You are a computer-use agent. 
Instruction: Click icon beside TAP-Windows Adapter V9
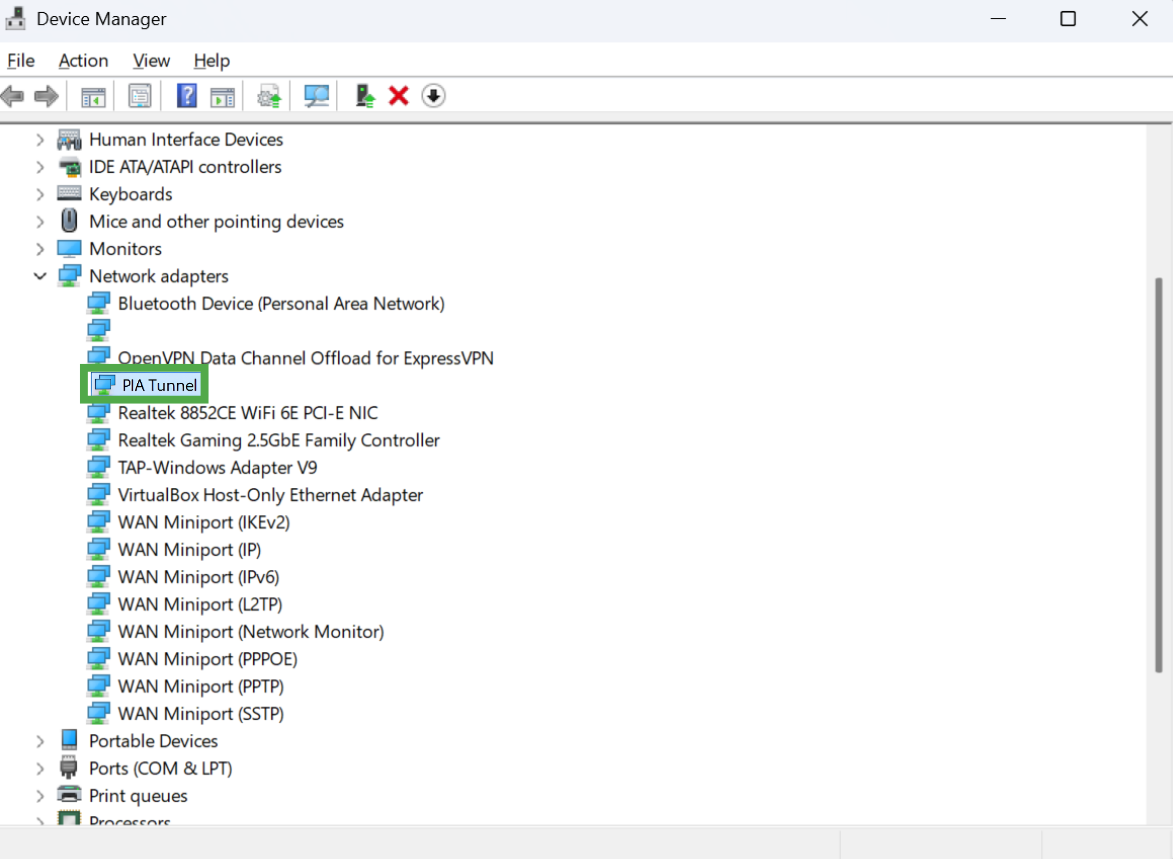pyautogui.click(x=99, y=467)
